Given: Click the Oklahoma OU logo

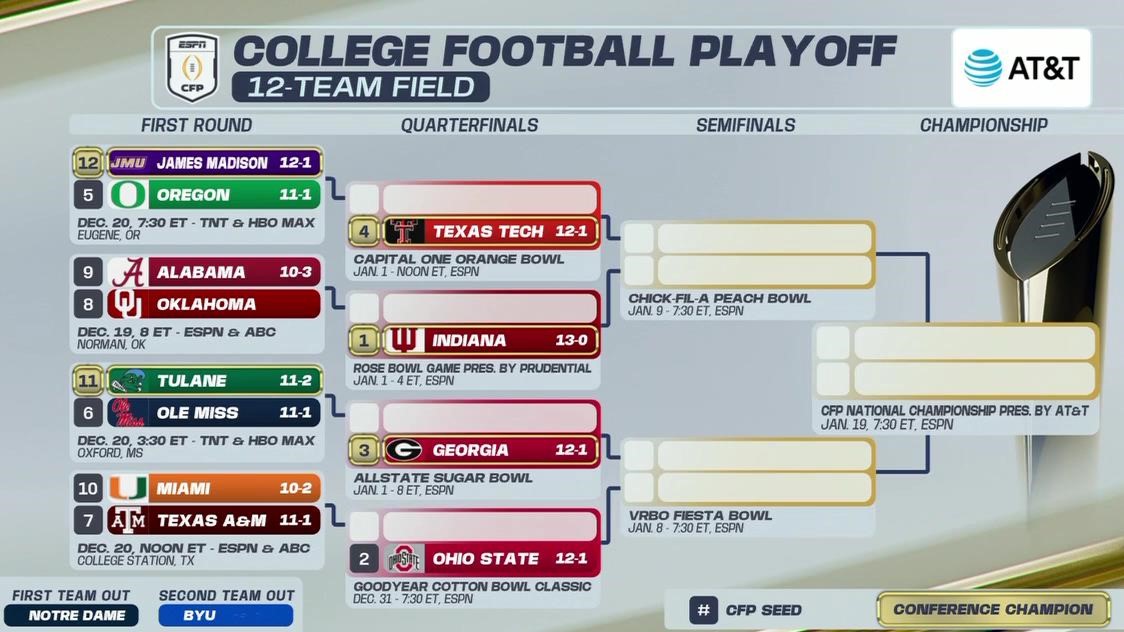Looking at the screenshot, I should coord(128,304).
